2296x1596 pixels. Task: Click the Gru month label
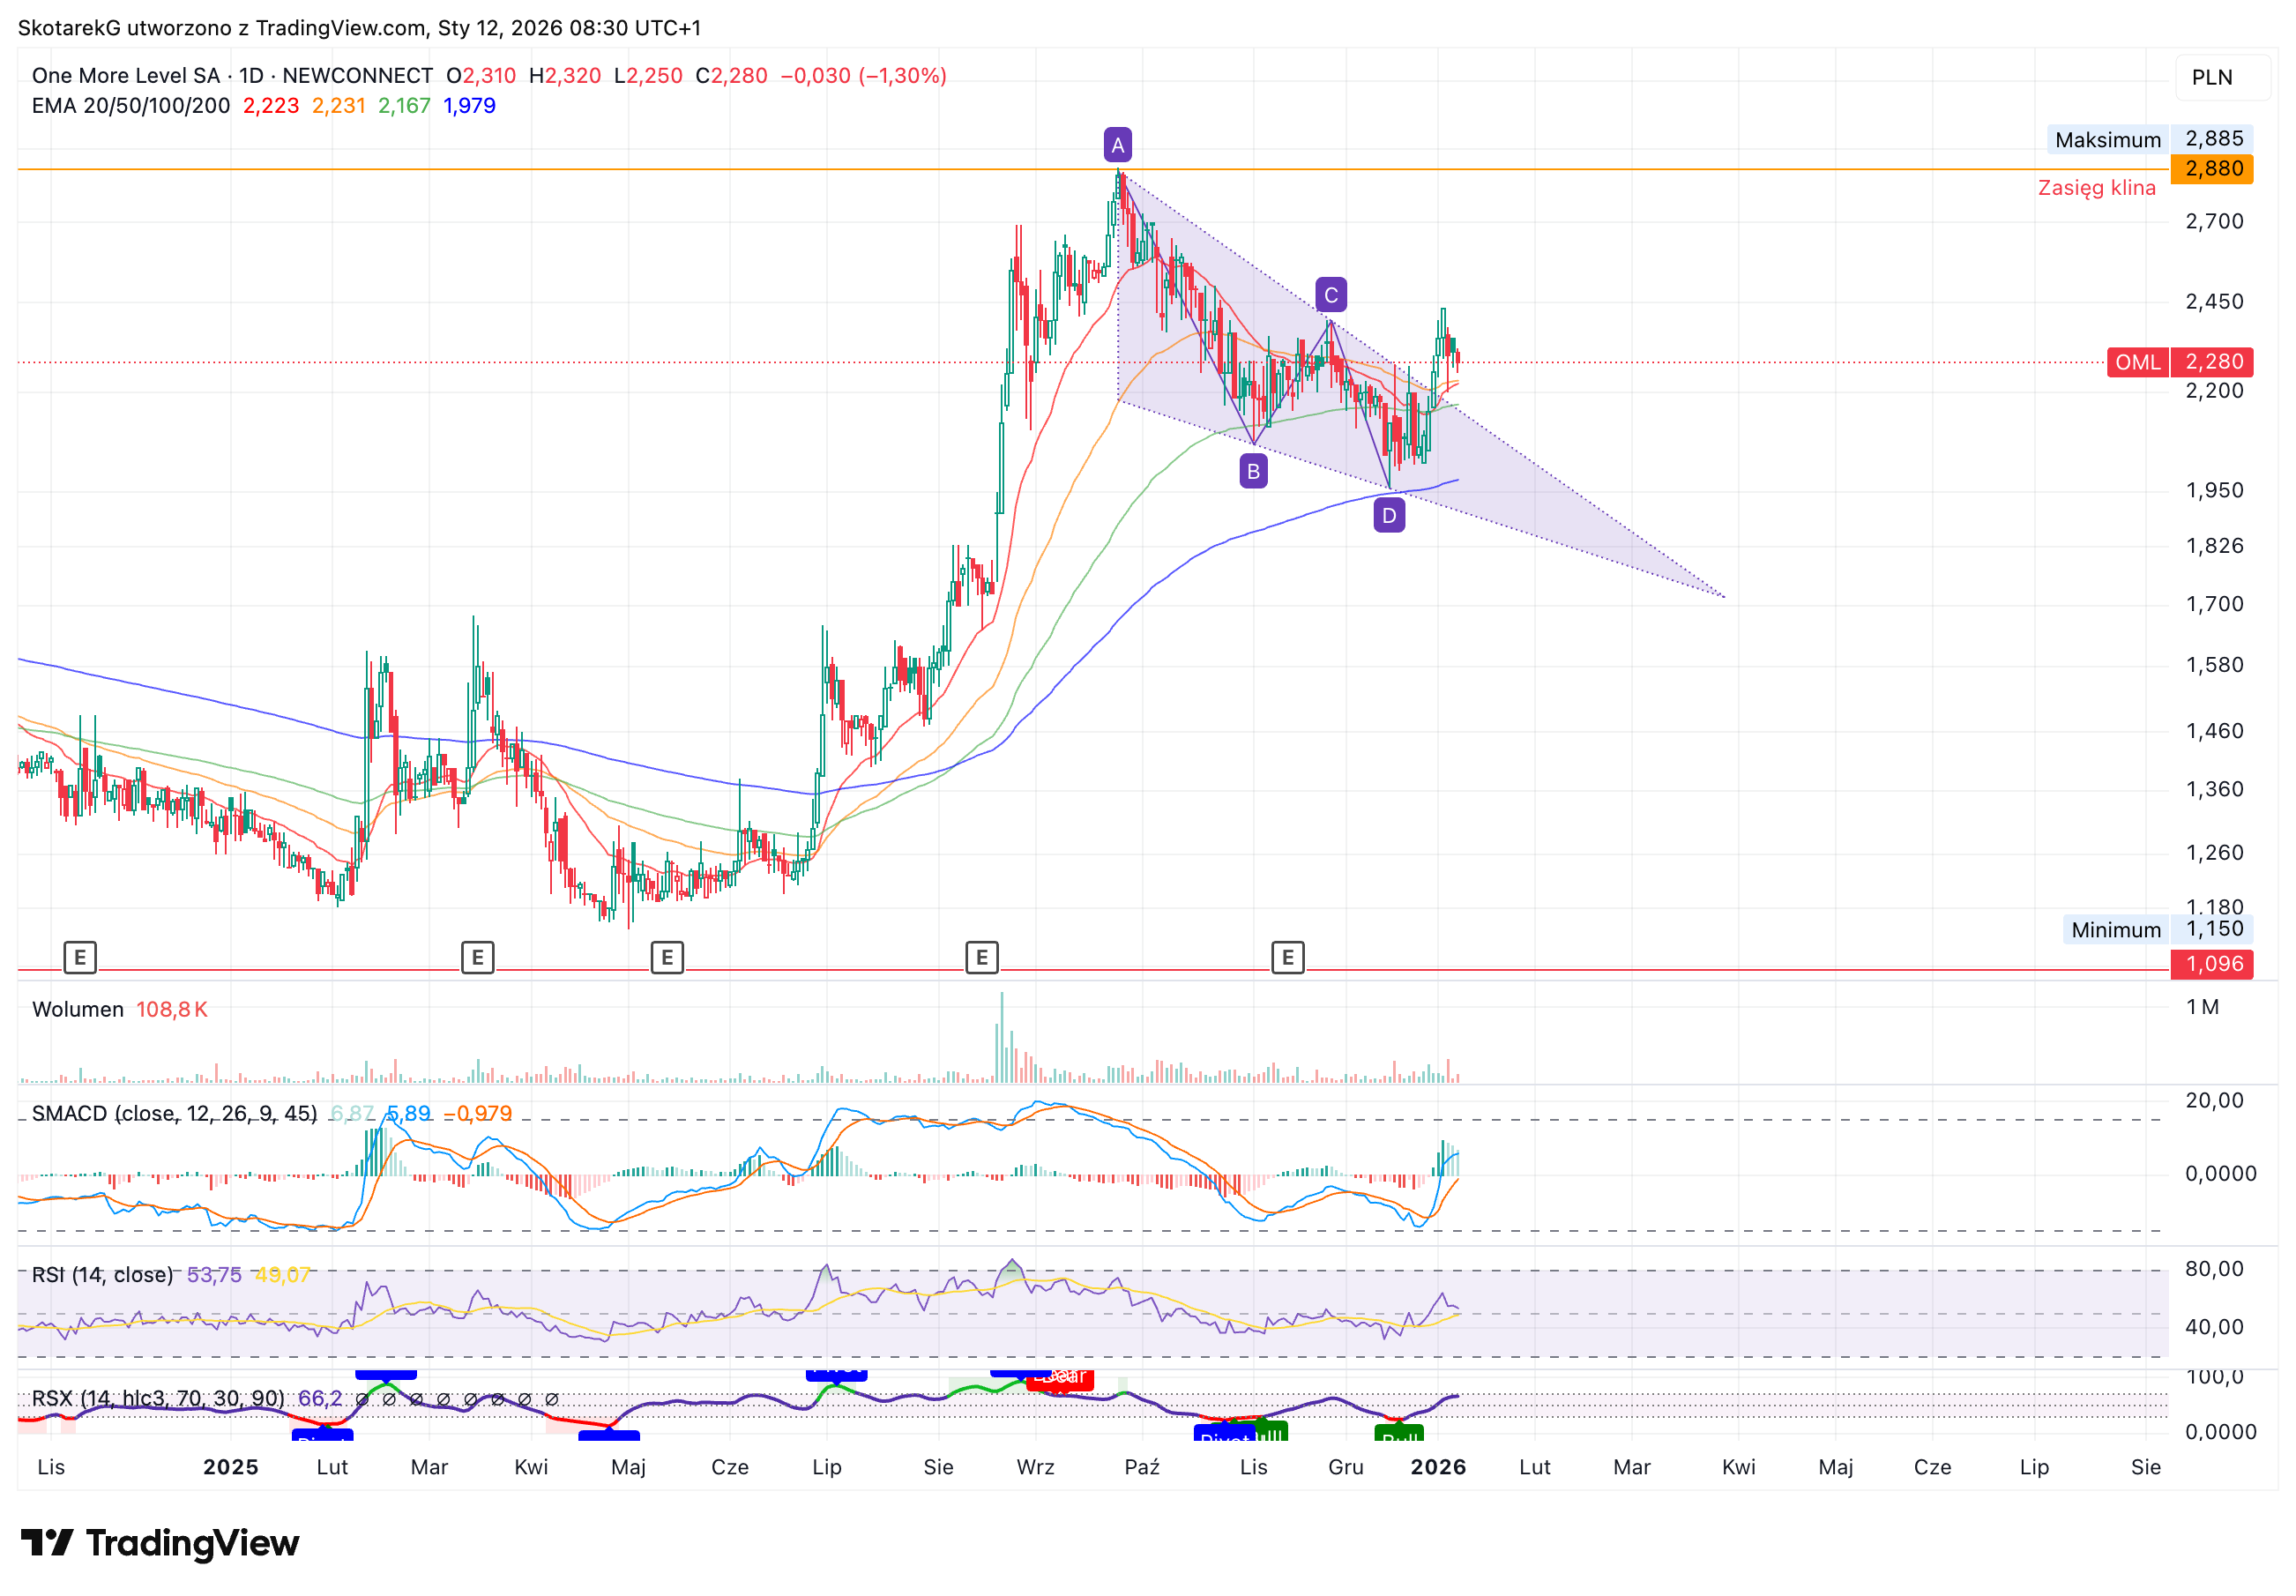pos(1346,1467)
